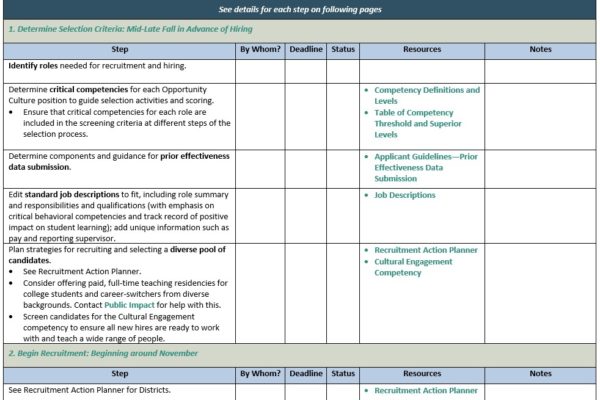Select heading '1. Determine Selection Criteria'
Image resolution: width=600 pixels, height=400 pixels.
(x=130, y=29)
